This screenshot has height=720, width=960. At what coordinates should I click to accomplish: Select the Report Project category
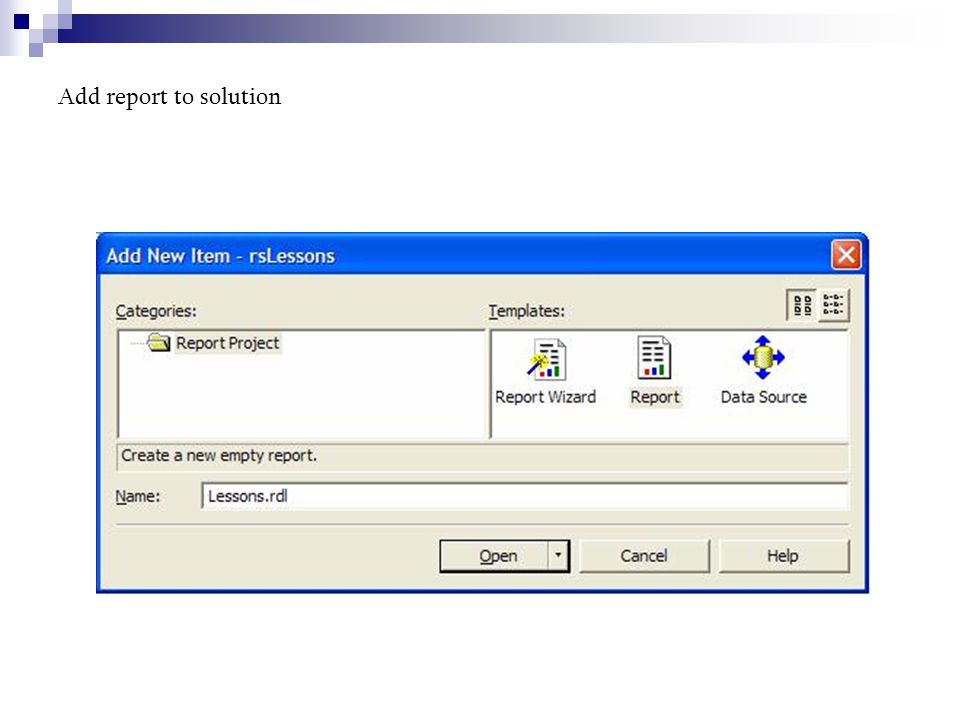(x=227, y=343)
